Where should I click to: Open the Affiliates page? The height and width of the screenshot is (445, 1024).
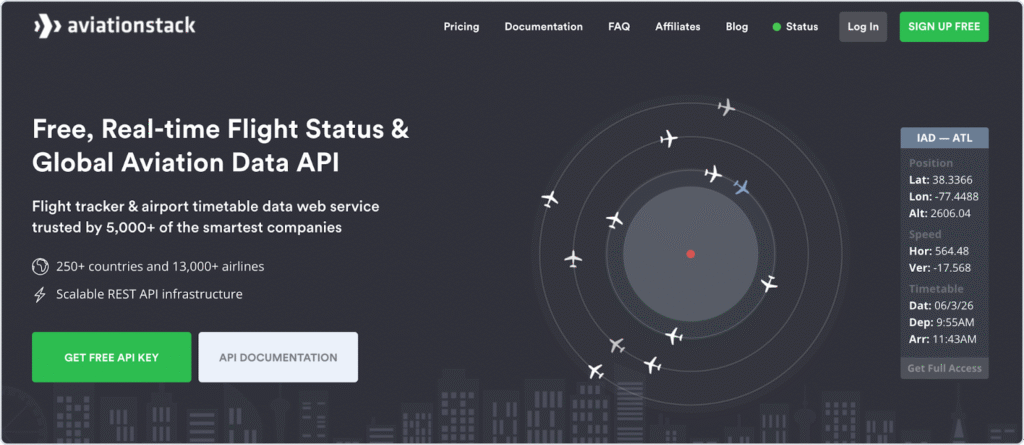click(x=678, y=27)
